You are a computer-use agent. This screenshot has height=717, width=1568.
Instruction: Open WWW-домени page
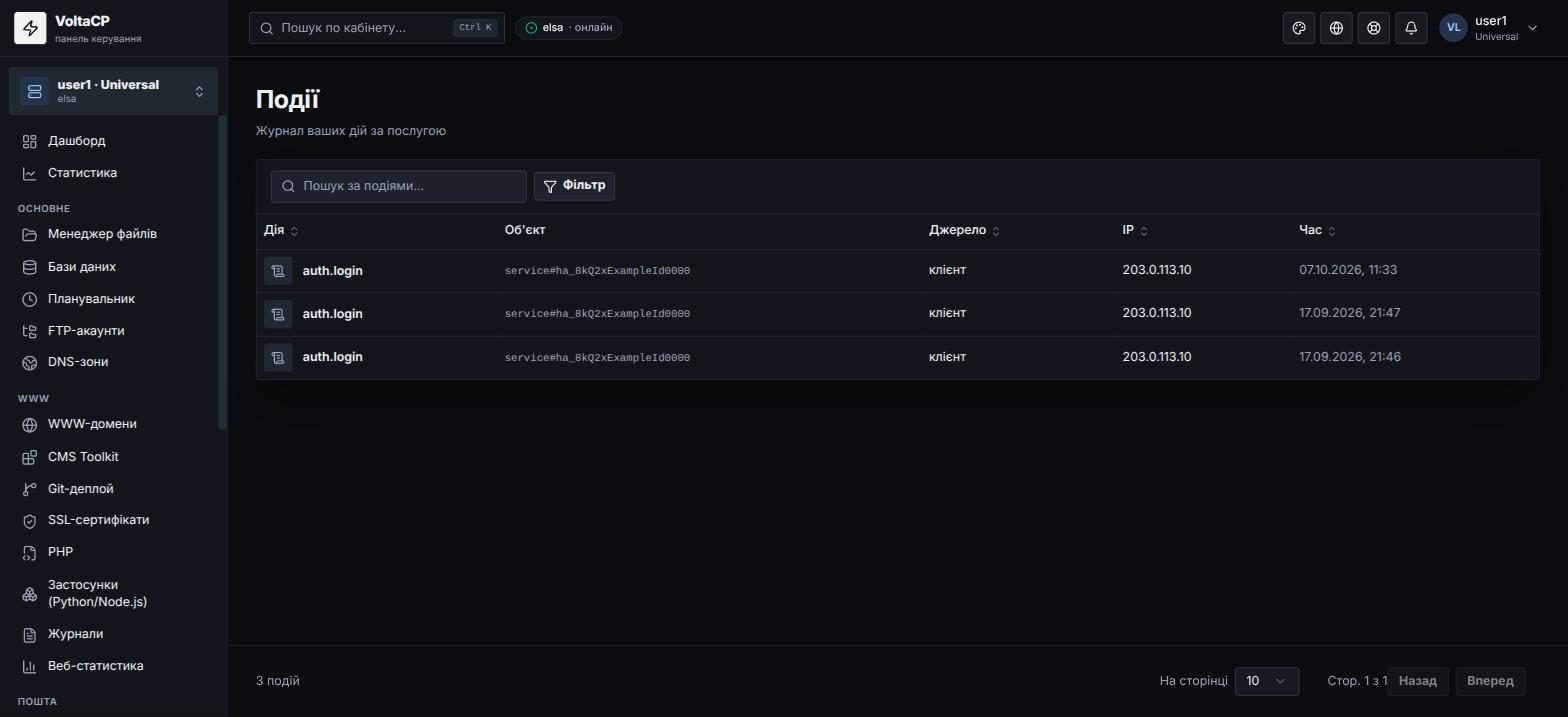point(113,424)
